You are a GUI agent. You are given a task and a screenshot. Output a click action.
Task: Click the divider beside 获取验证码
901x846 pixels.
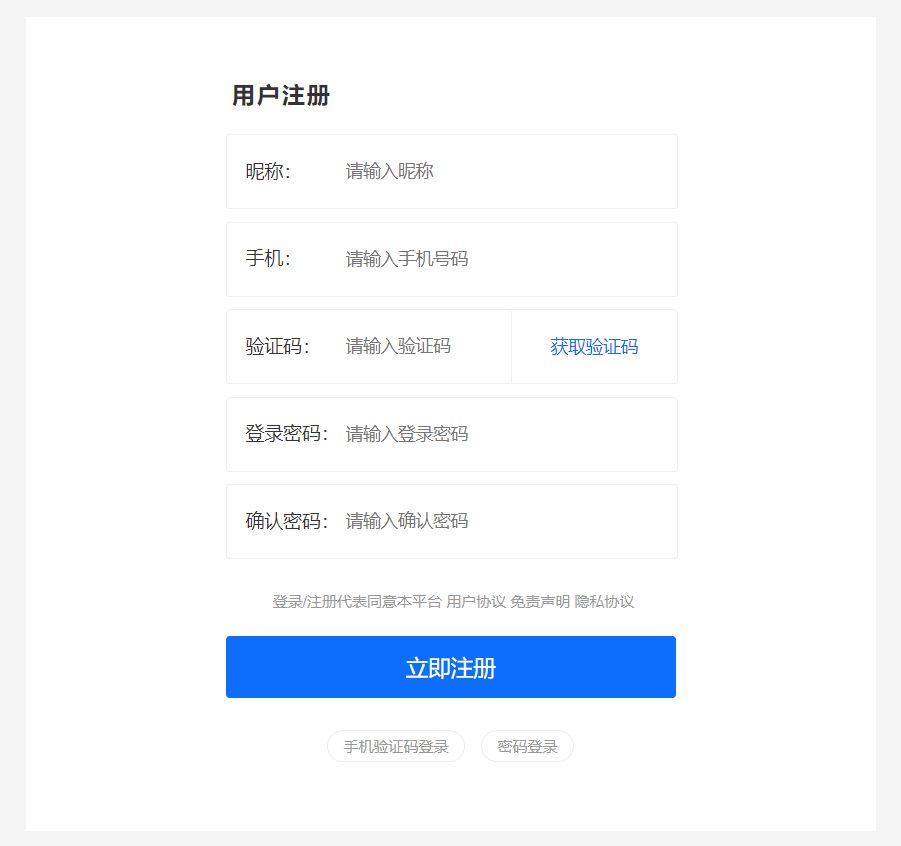[x=512, y=347]
